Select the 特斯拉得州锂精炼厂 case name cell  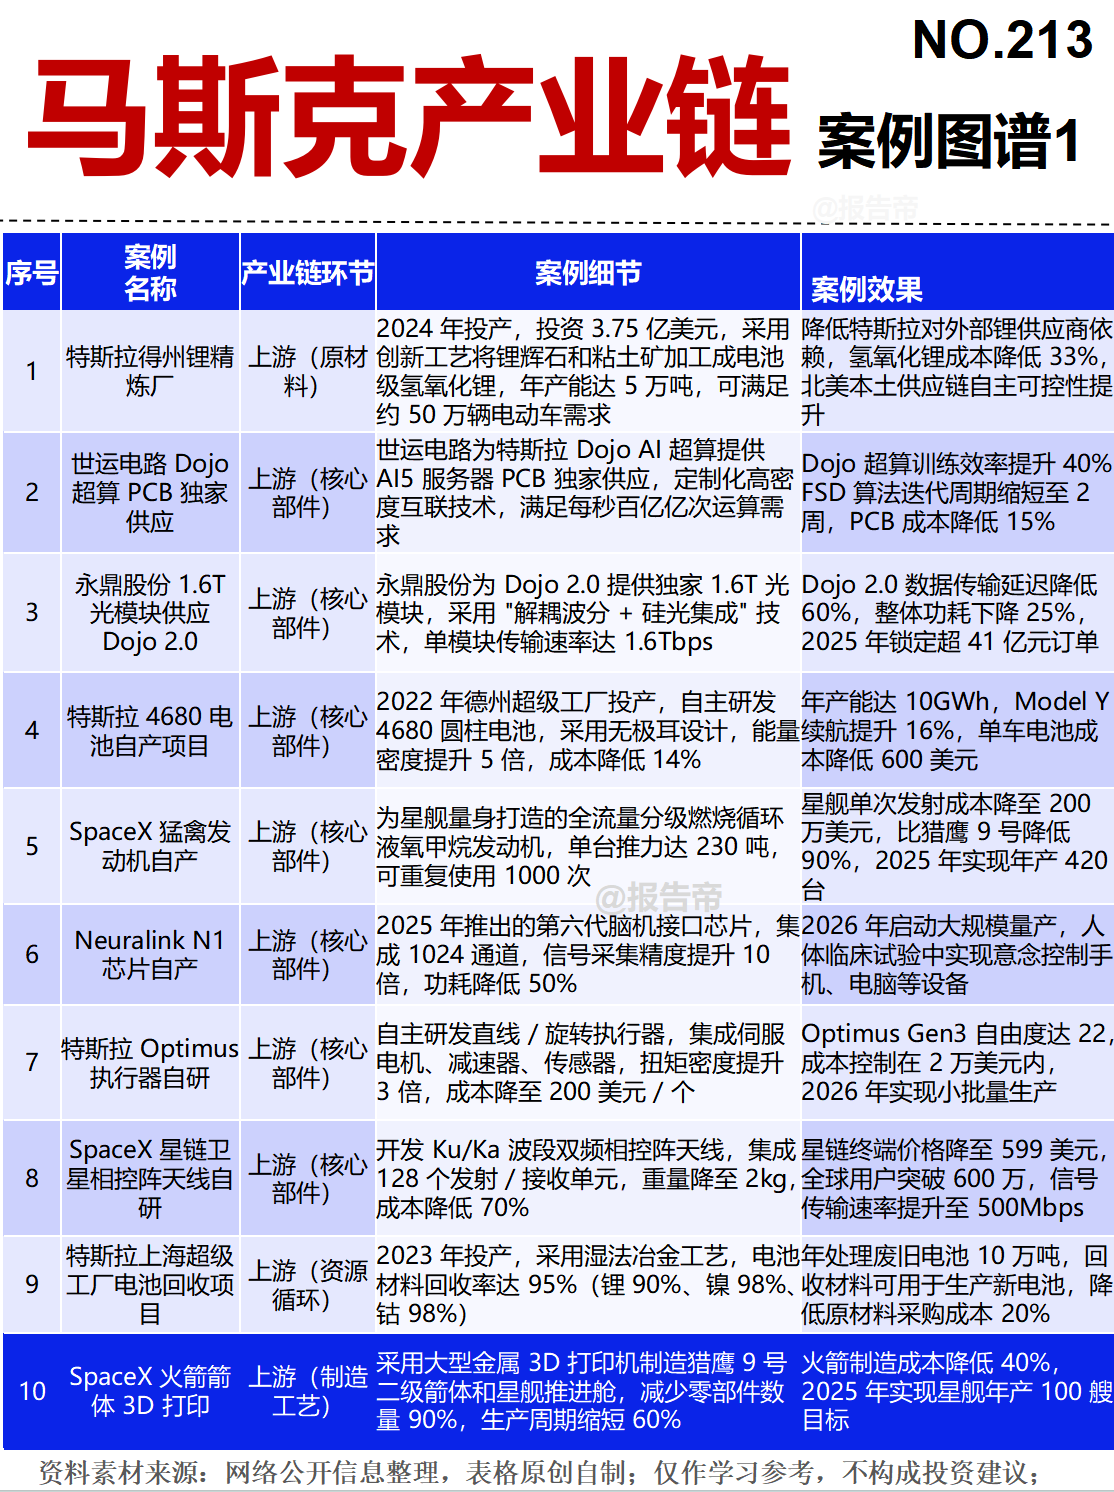150,371
